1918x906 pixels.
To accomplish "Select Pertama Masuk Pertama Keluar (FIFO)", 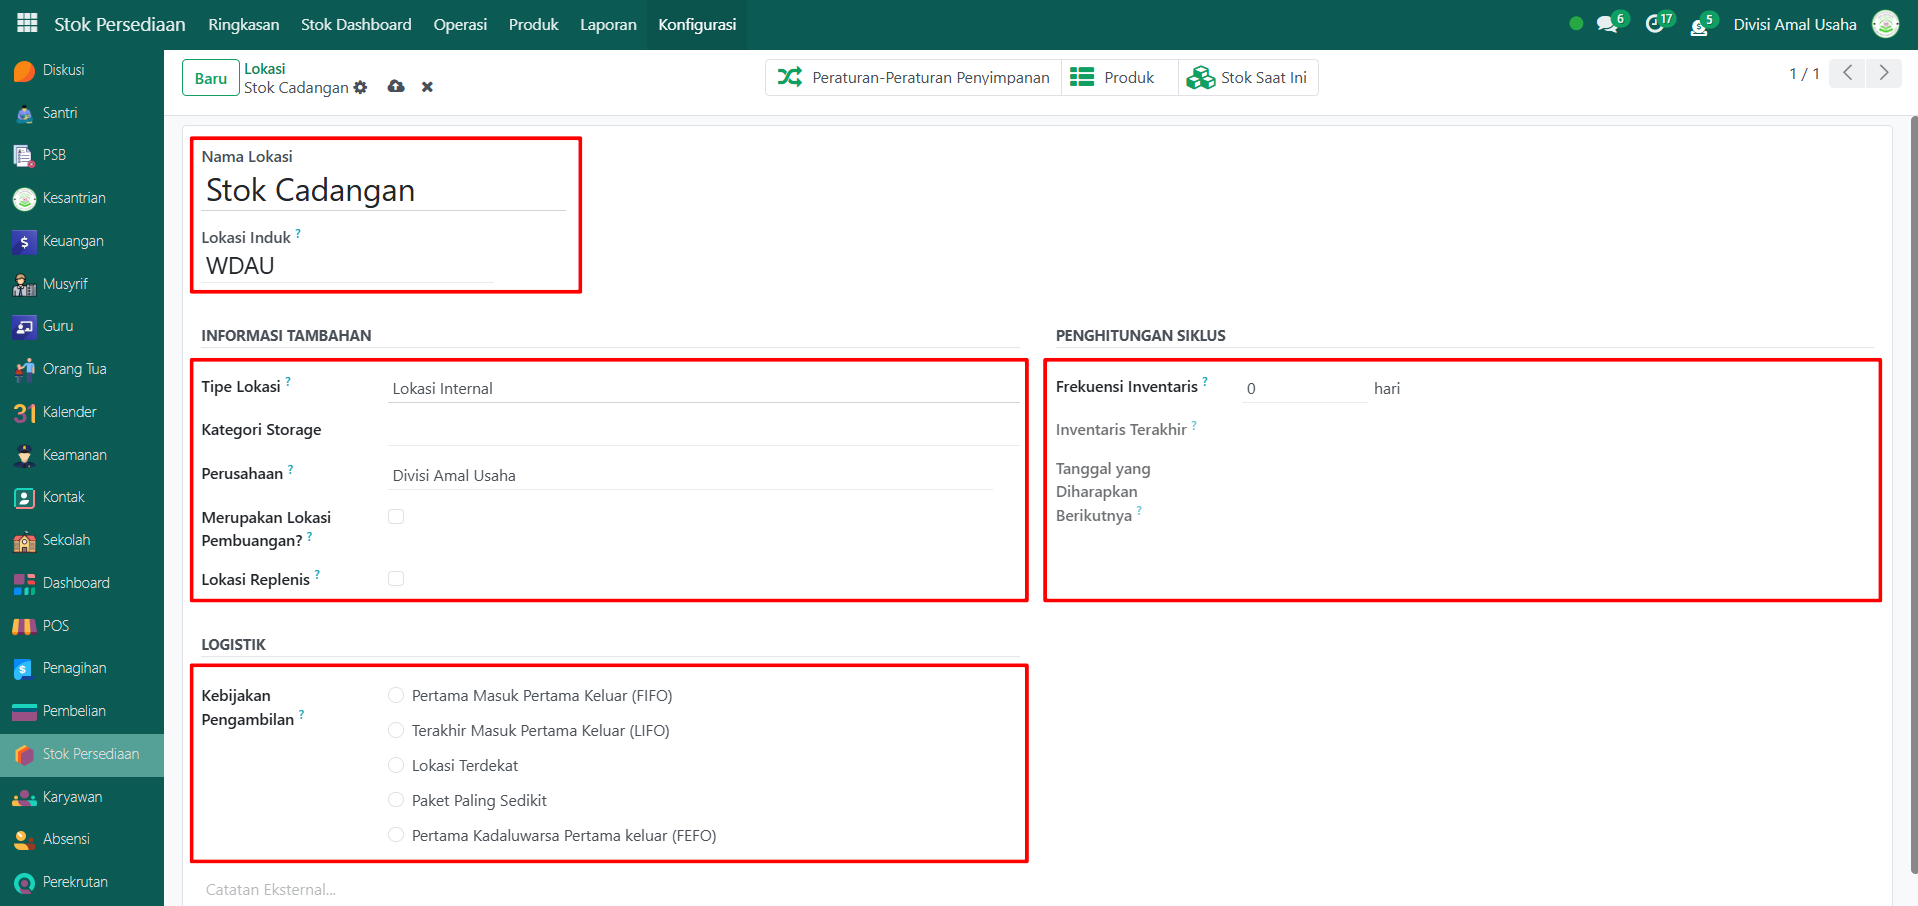I will click(396, 696).
